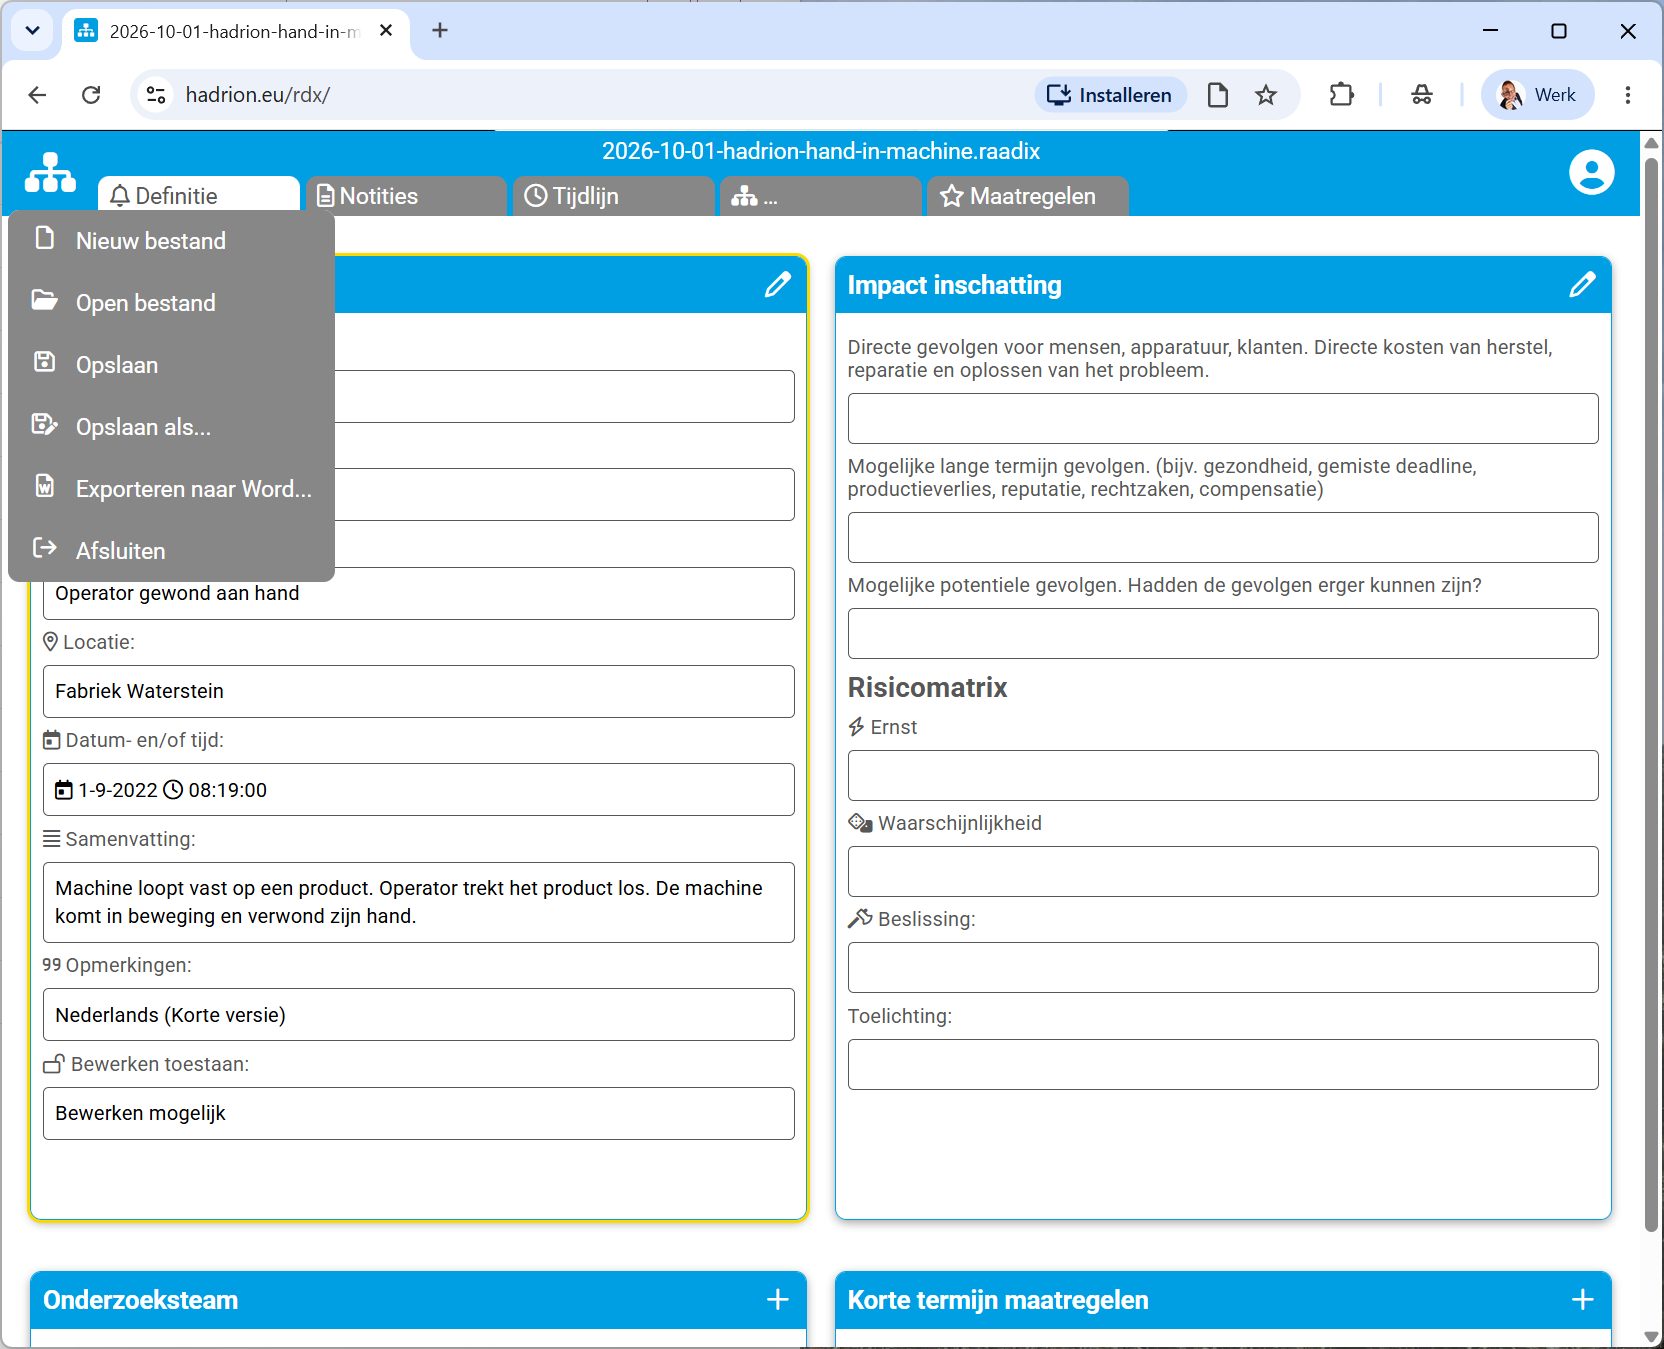Click pencil edit icon on the left definition panel
The image size is (1664, 1349).
[x=777, y=285]
